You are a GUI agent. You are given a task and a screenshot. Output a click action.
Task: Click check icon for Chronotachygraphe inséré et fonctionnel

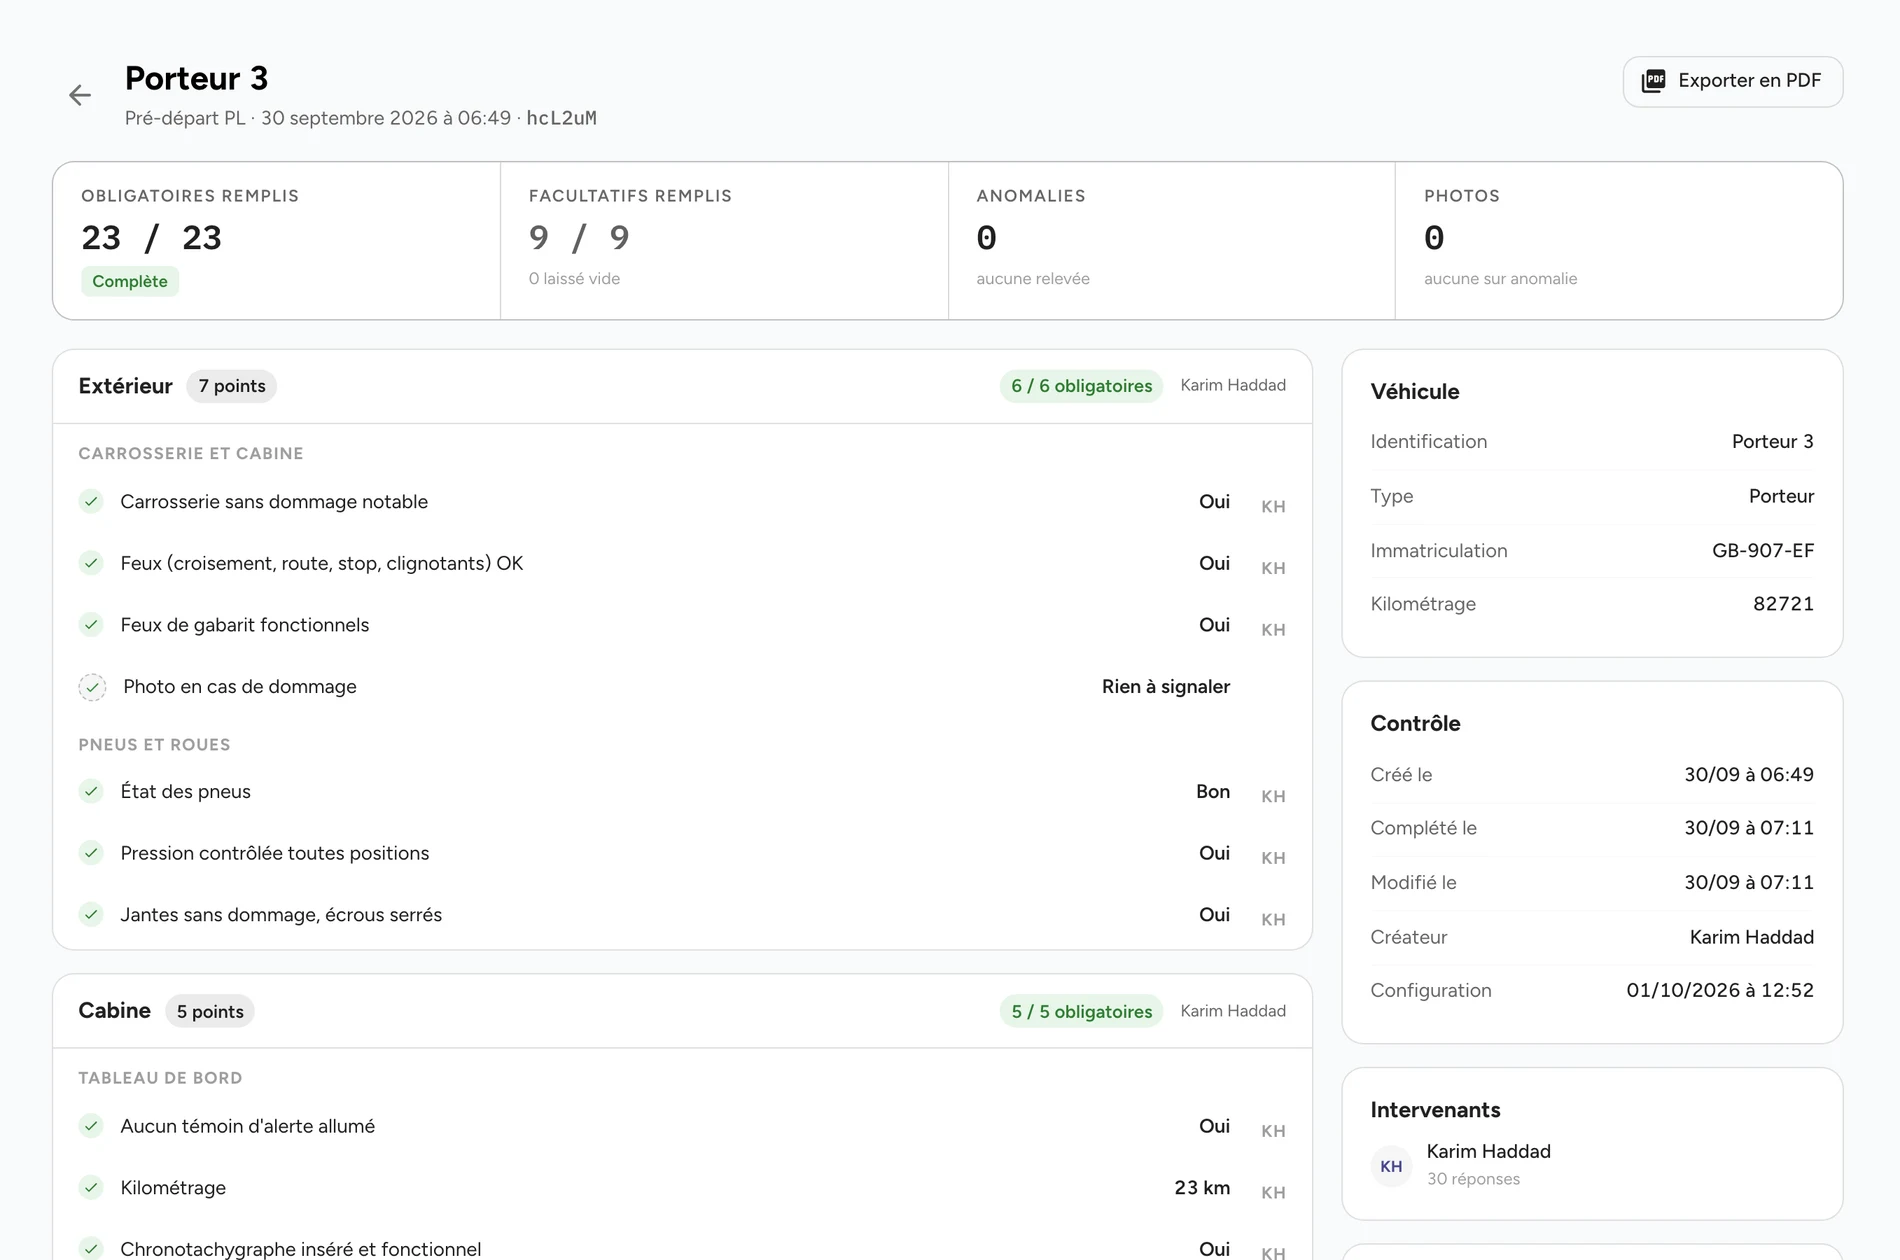91,1248
